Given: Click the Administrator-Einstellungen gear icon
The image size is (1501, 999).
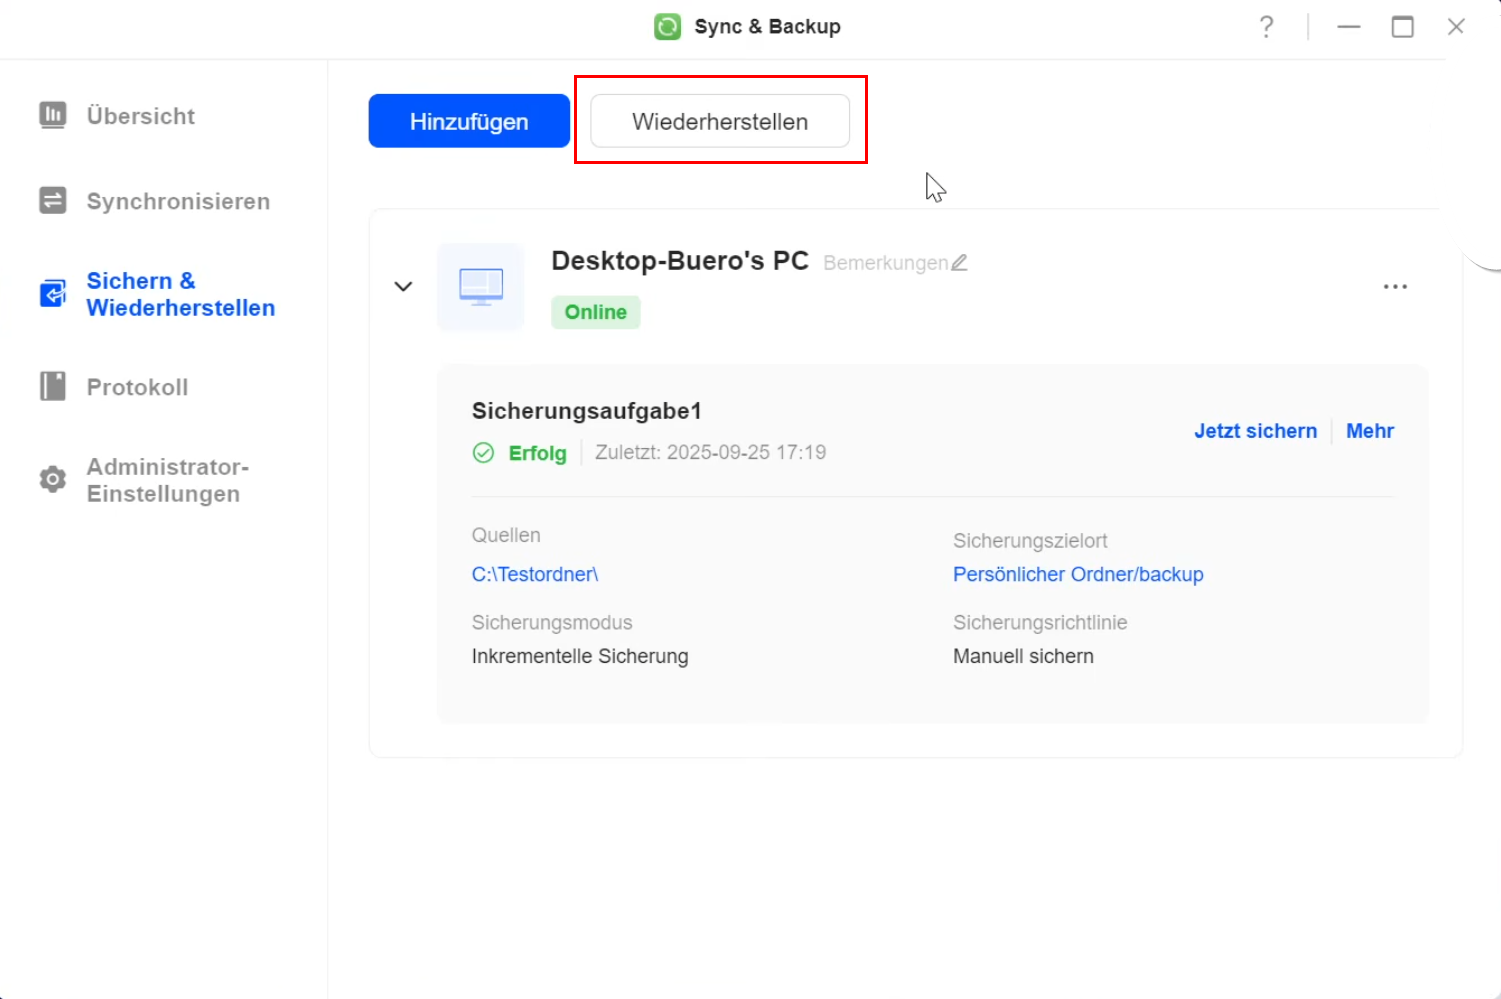Looking at the screenshot, I should pos(53,479).
